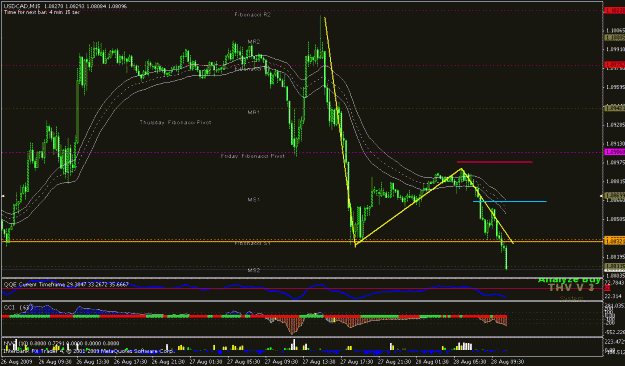Click the 'Thursday Fibonacci Pivot' label
This screenshot has height=366, width=625.
coord(175,122)
